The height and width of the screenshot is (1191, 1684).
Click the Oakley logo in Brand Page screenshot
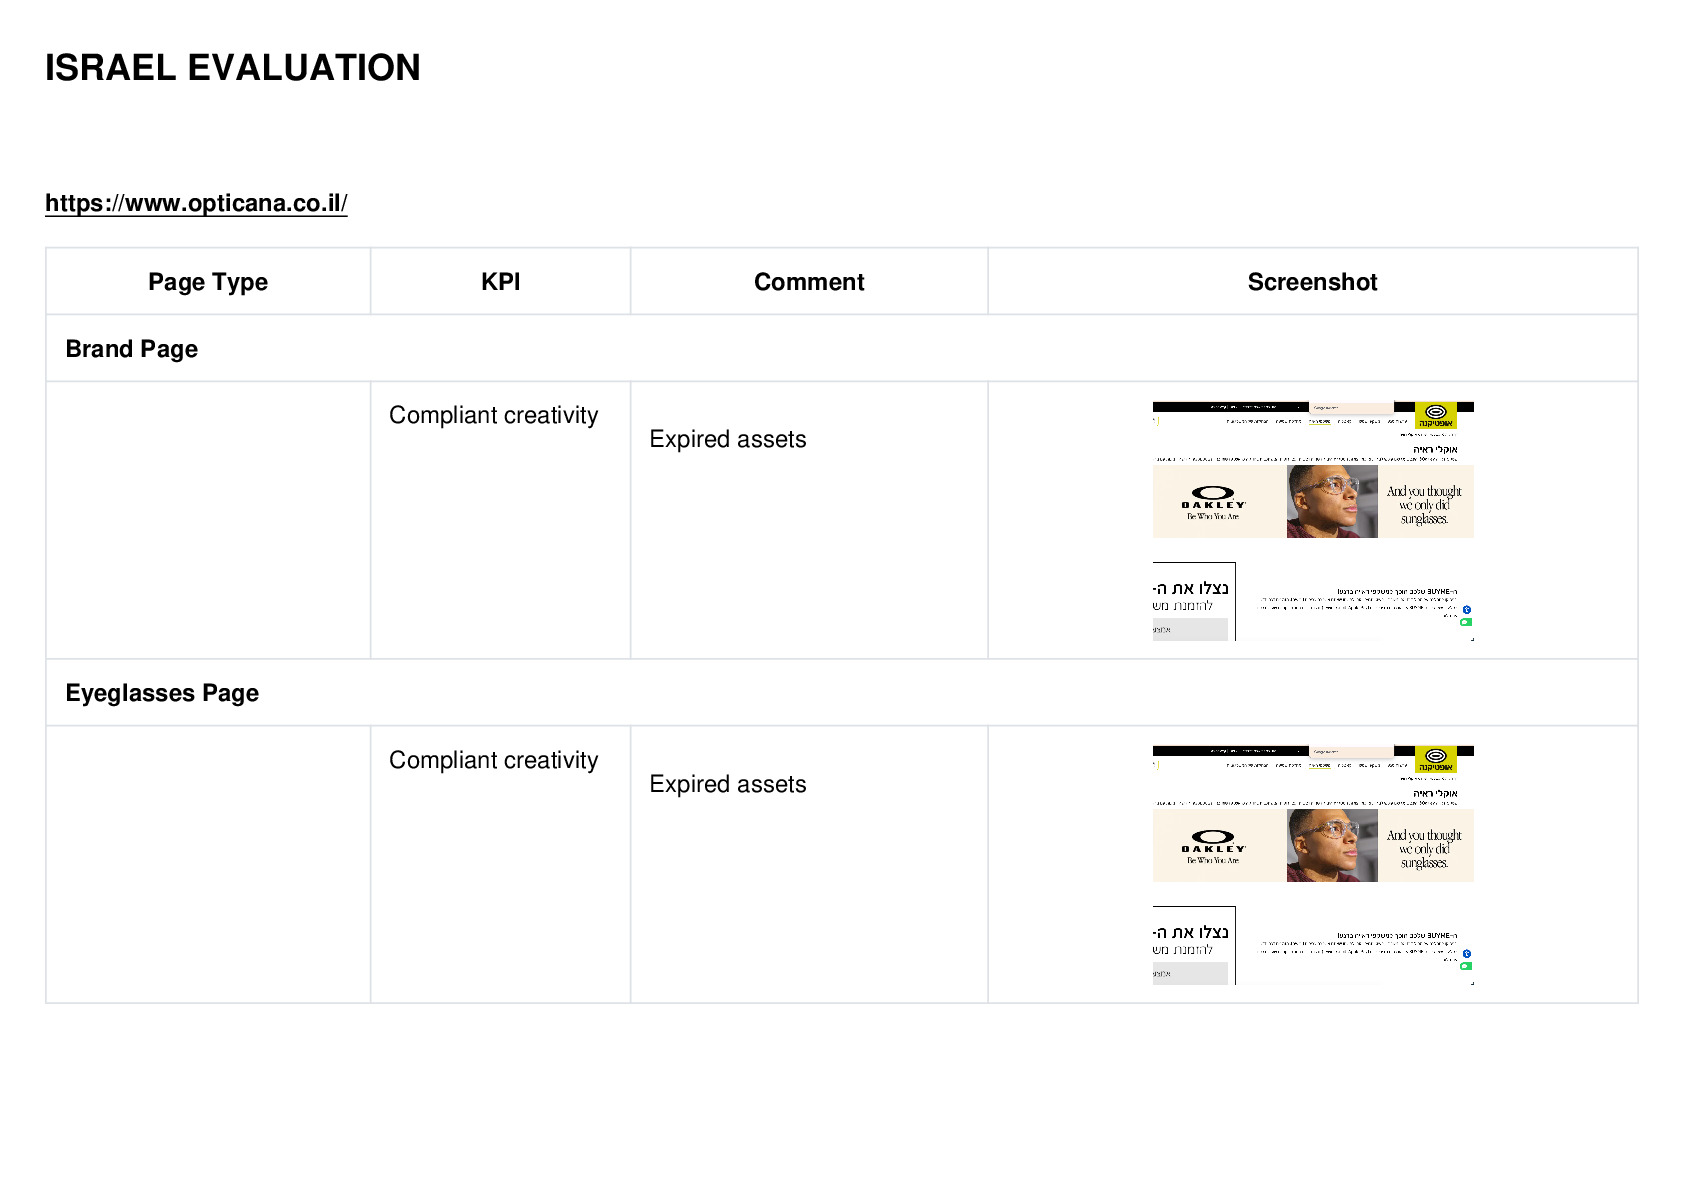(x=1213, y=502)
